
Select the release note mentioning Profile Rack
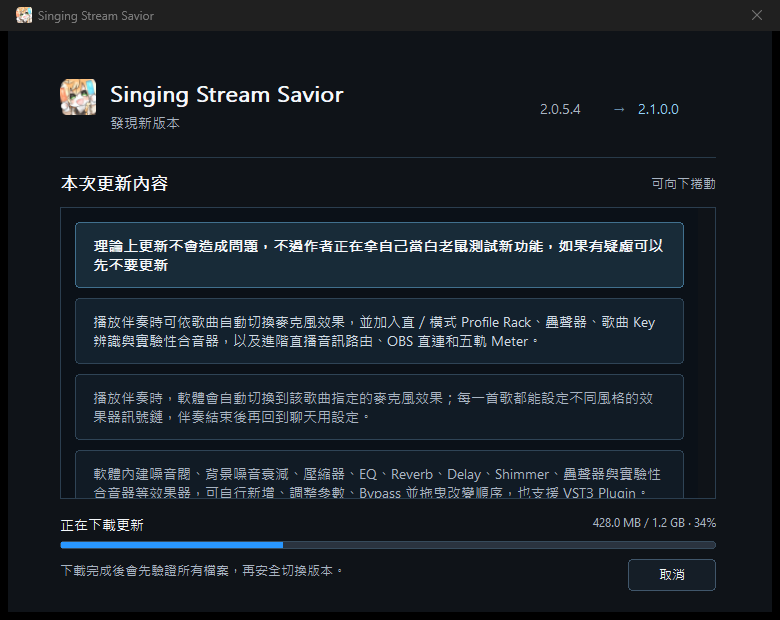379,331
